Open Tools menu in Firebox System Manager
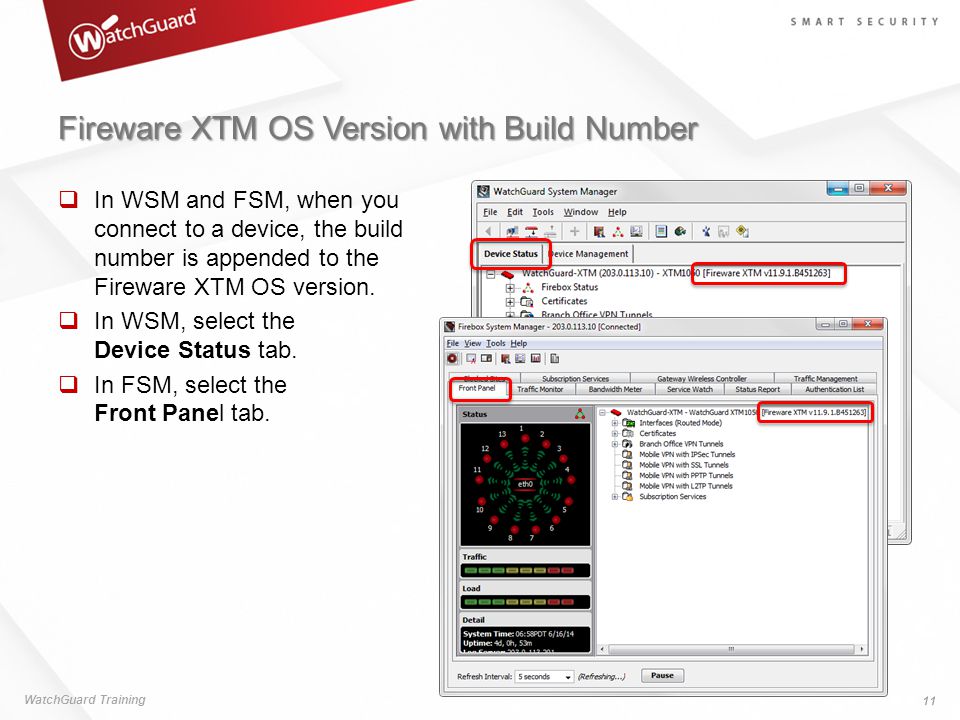 pos(495,343)
